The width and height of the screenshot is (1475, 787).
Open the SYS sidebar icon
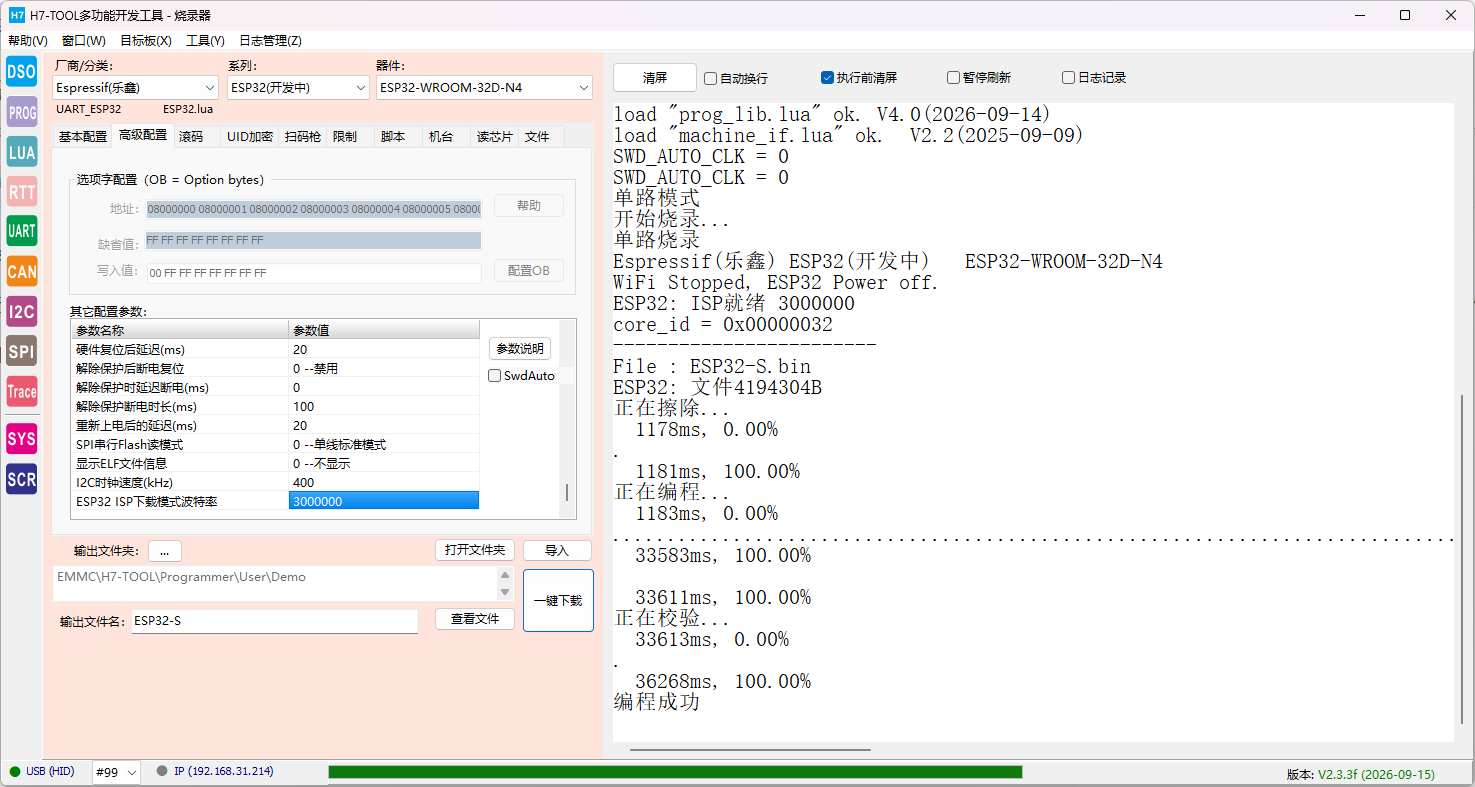click(x=21, y=439)
